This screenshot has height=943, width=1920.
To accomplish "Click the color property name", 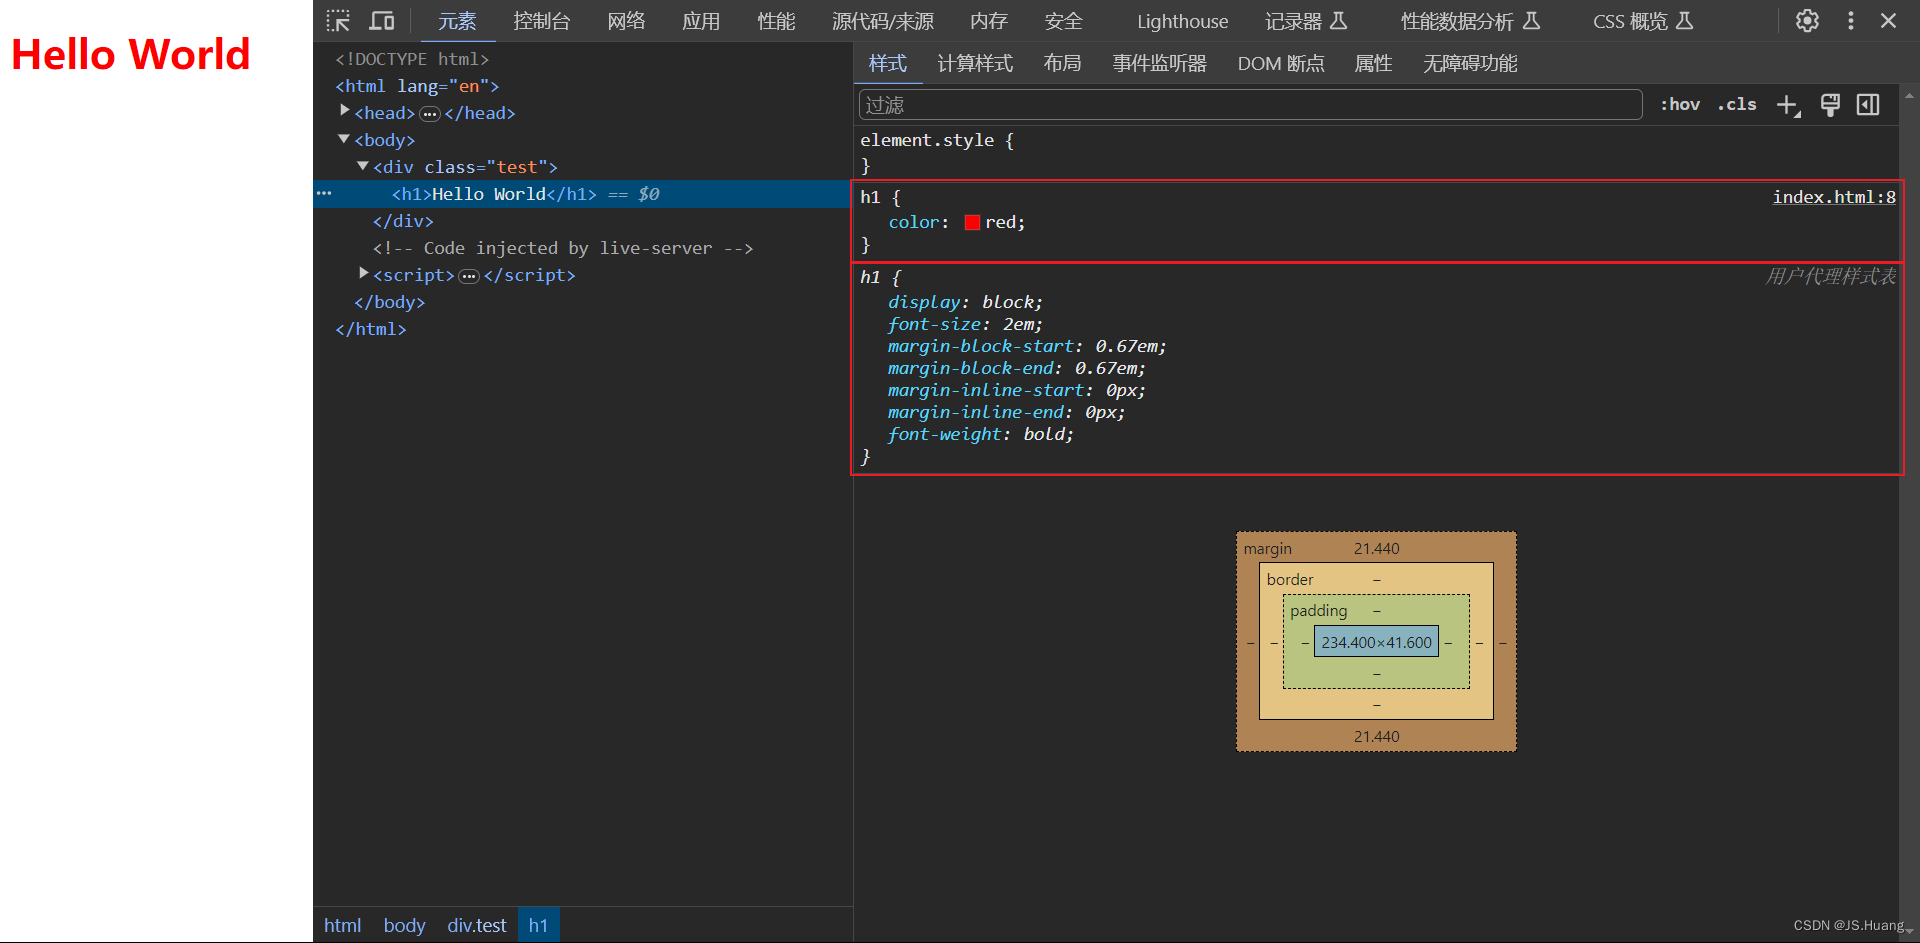I will pyautogui.click(x=914, y=222).
